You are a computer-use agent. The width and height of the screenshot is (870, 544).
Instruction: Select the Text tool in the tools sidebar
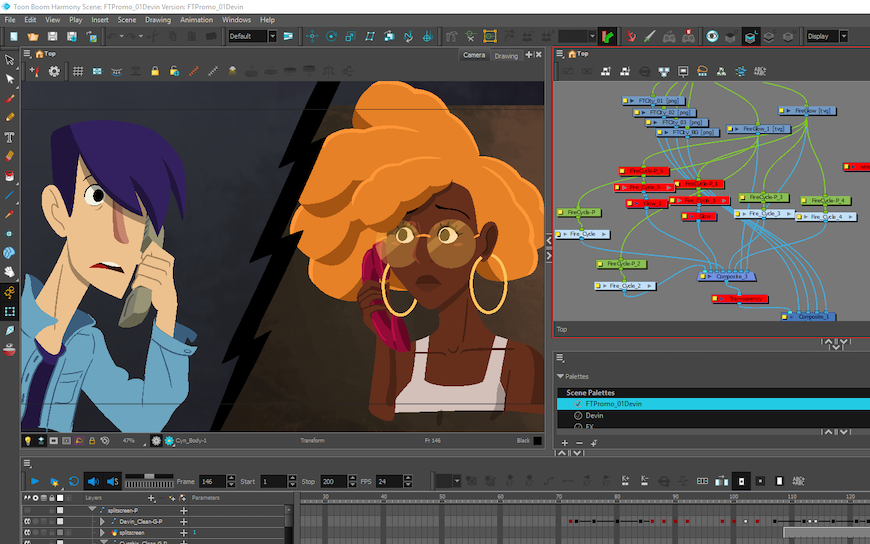point(10,137)
